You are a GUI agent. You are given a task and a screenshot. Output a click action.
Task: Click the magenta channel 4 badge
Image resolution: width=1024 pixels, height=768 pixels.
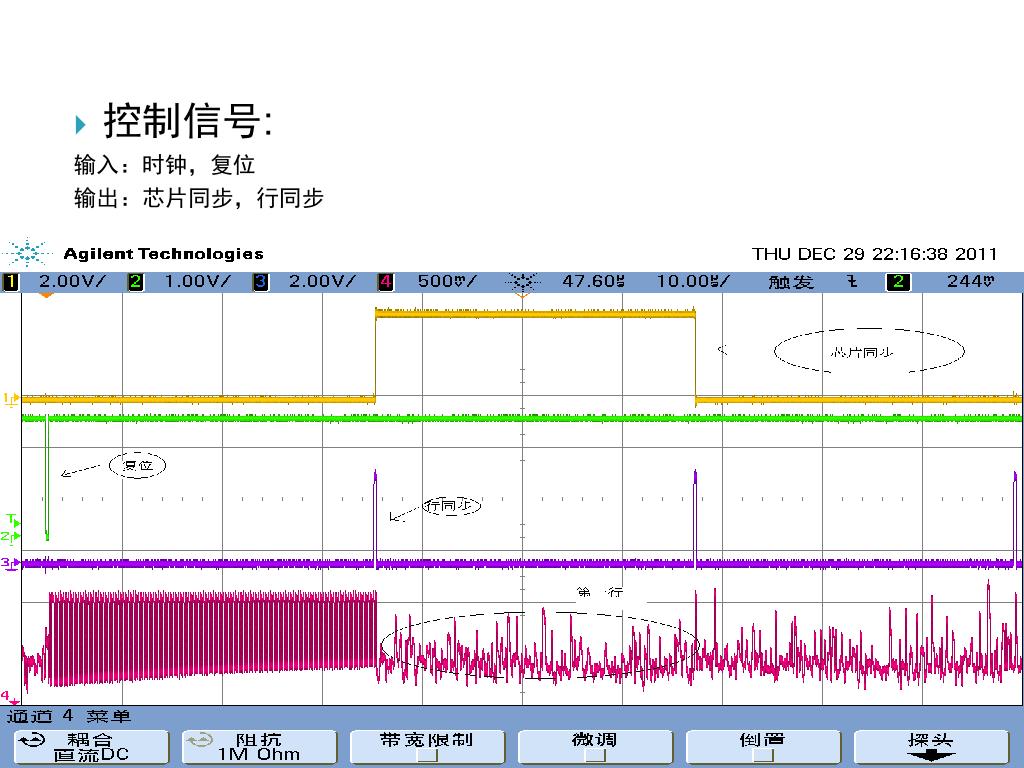tap(385, 282)
